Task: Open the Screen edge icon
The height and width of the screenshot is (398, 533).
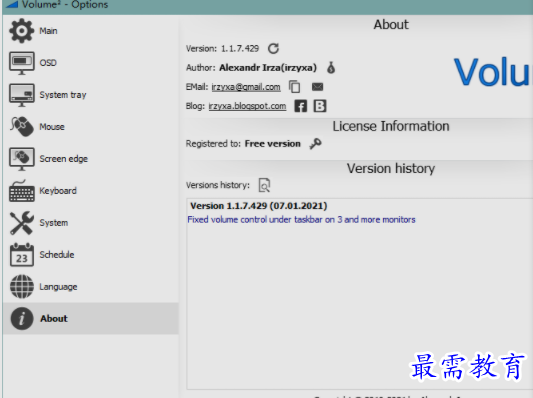Action: coord(21,159)
